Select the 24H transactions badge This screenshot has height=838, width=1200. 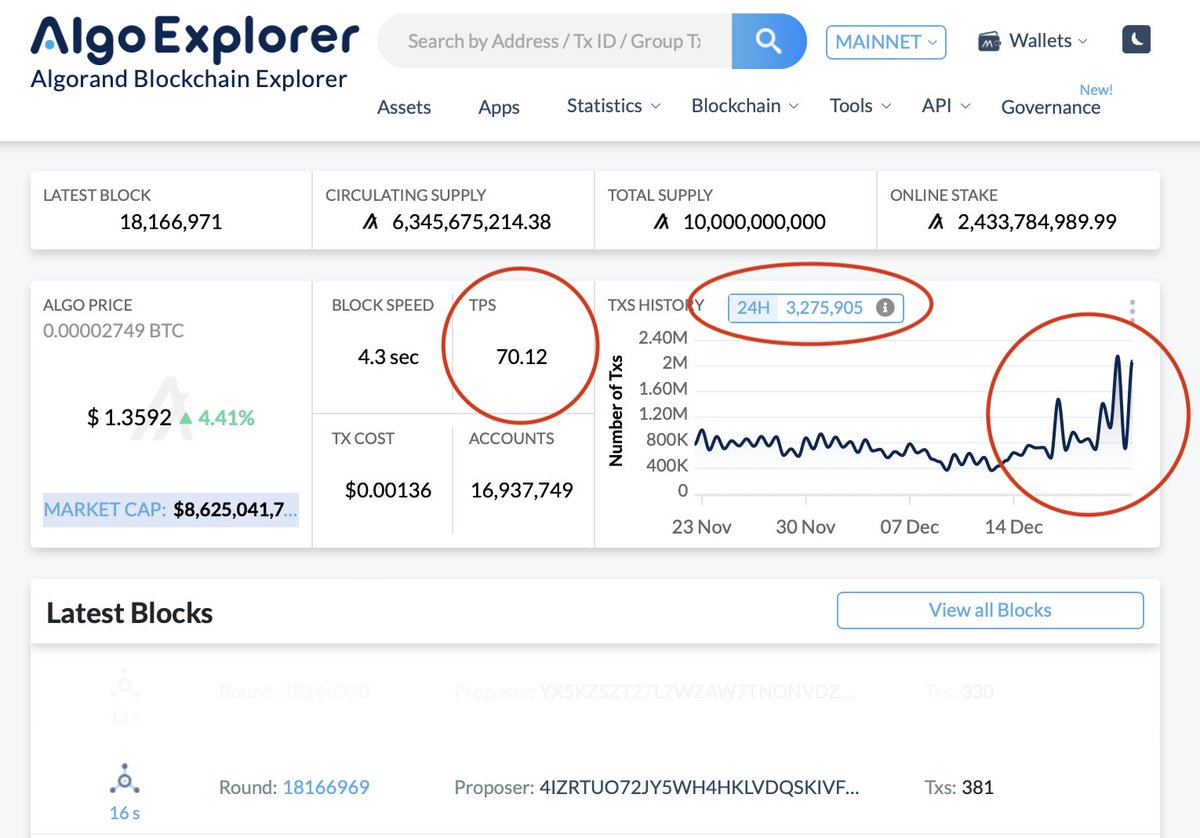coord(753,308)
